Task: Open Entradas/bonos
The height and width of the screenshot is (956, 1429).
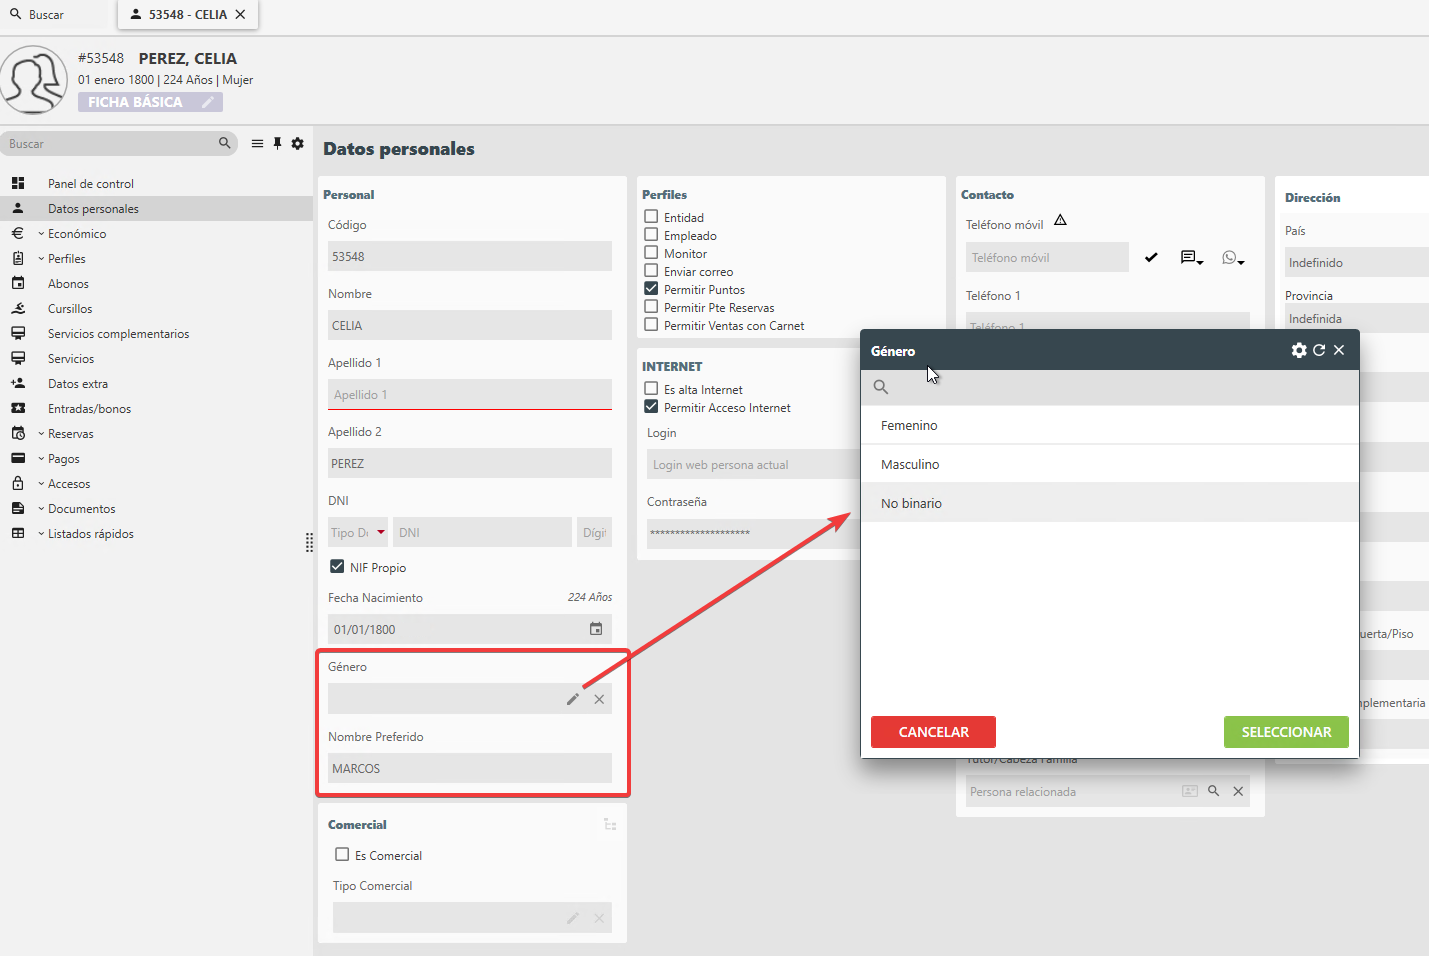Action: 89,409
